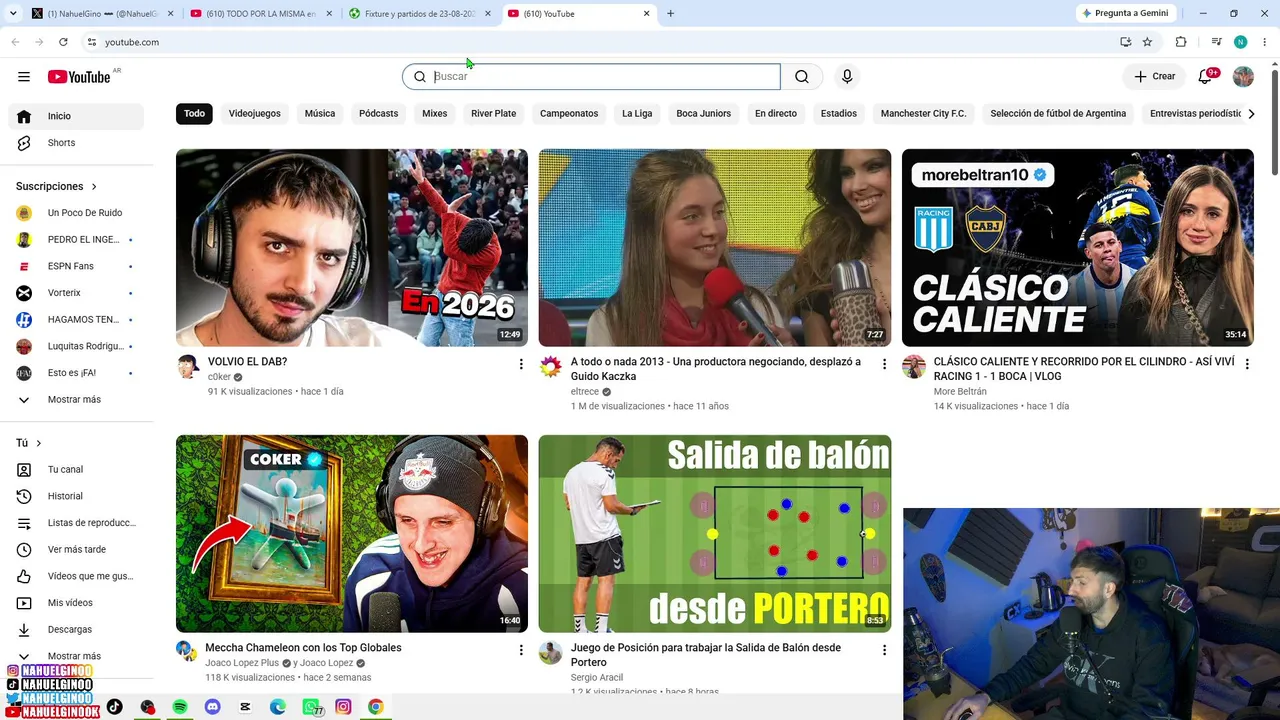Open the Chrome tab search dropdown
1280x720 pixels.
(14, 13)
